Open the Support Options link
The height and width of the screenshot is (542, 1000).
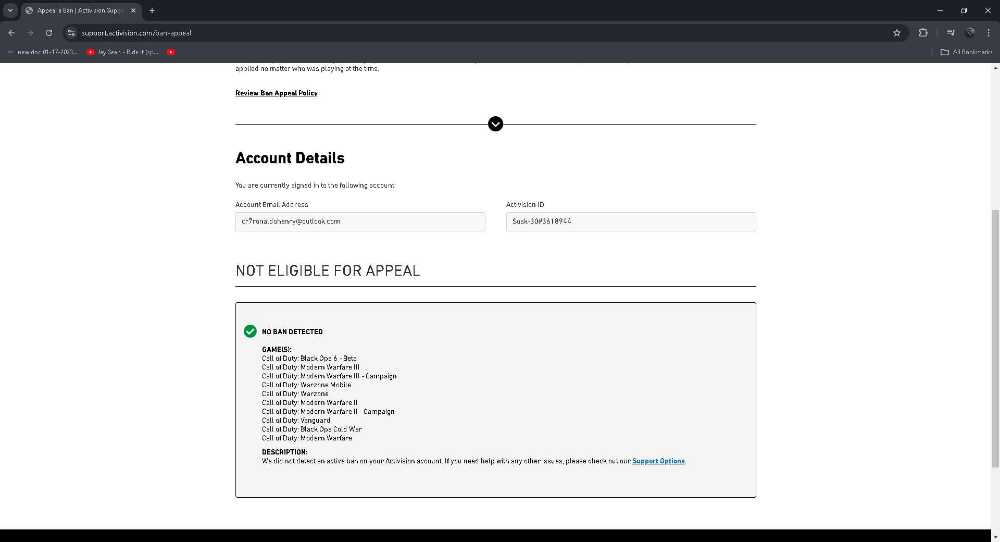point(659,461)
